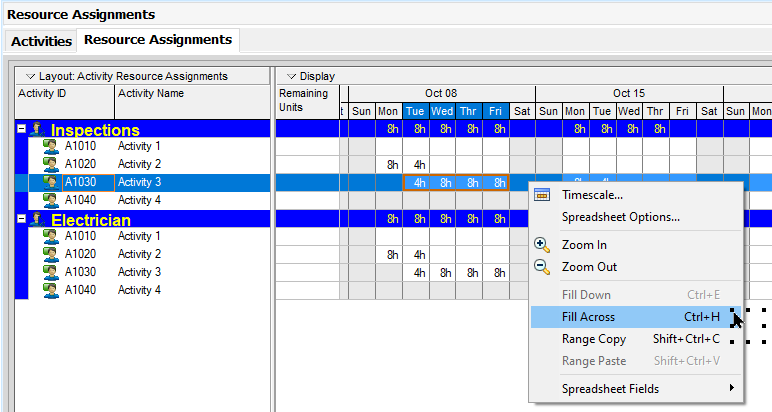Choose Fill Across from the context menu
This screenshot has width=772, height=412.
pyautogui.click(x=588, y=317)
